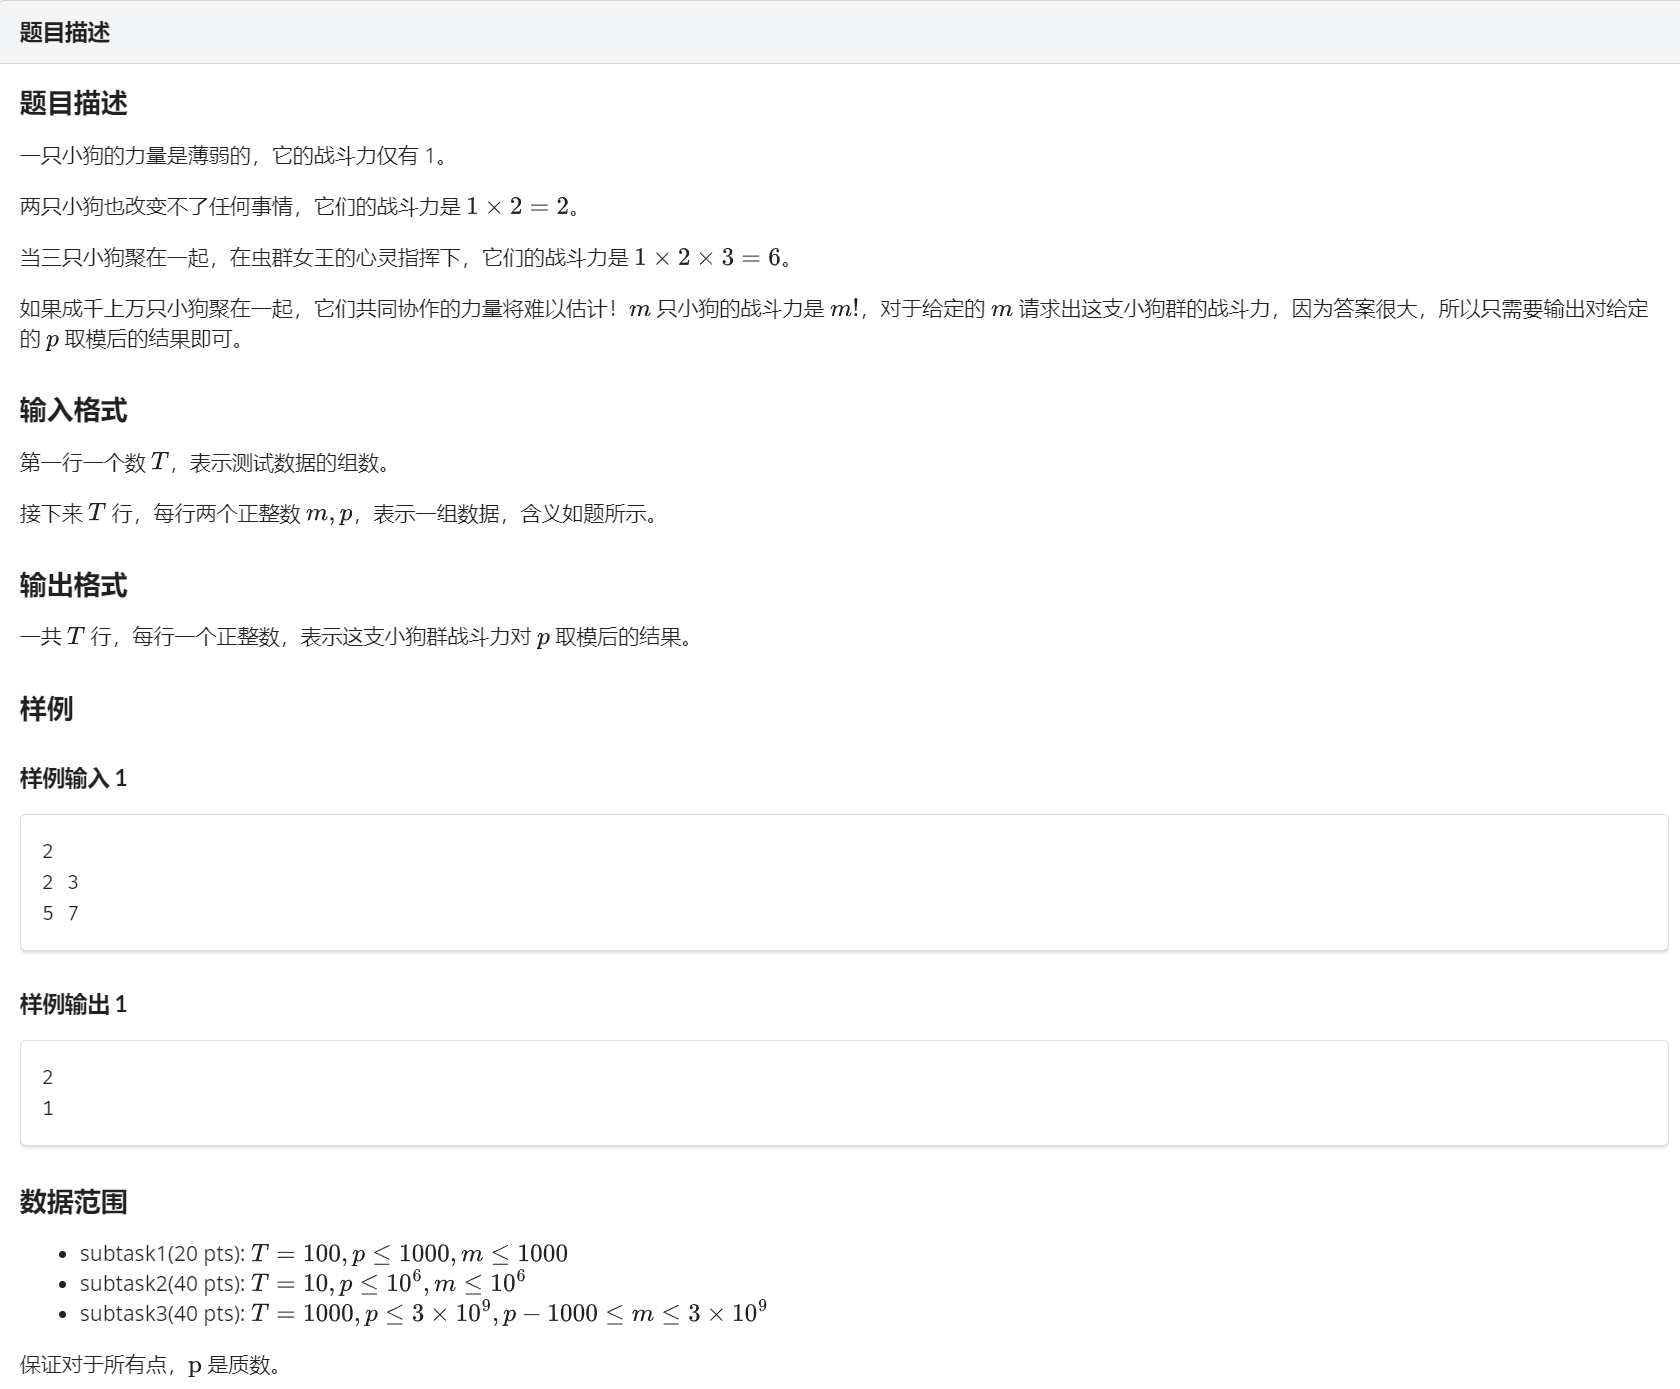Click inside the sample input code block
1680x1389 pixels.
point(843,882)
